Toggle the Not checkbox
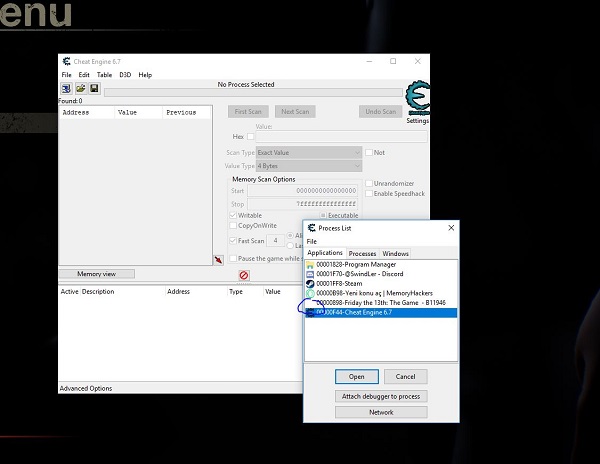The image size is (600, 464). coord(369,153)
